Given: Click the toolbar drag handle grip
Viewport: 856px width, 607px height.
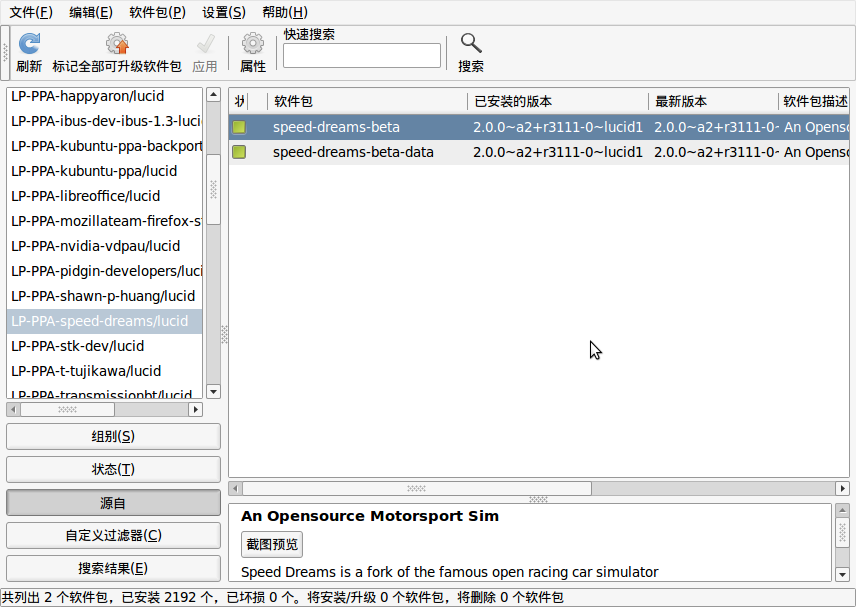Looking at the screenshot, I should click(x=5, y=52).
